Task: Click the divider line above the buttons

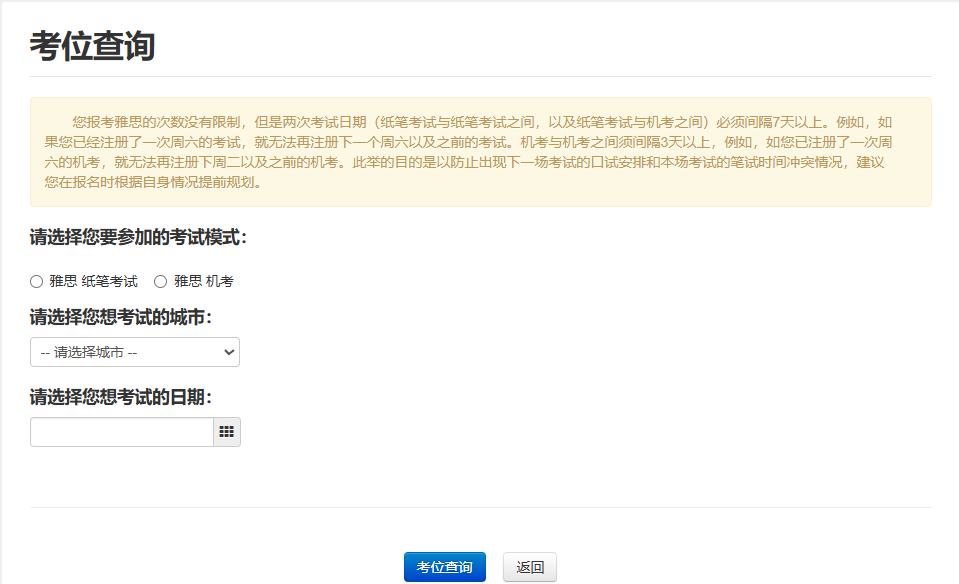Action: (480, 507)
